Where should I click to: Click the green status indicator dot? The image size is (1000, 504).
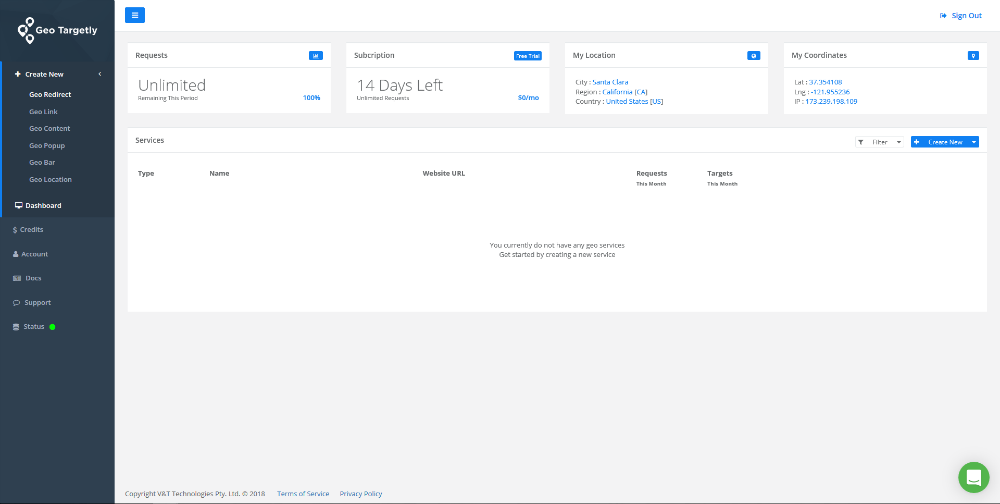pyautogui.click(x=52, y=327)
